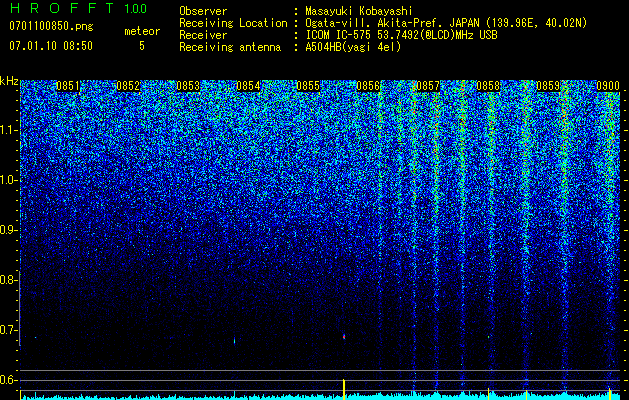Click the 1.1 kHz axis label

click(x=9, y=130)
